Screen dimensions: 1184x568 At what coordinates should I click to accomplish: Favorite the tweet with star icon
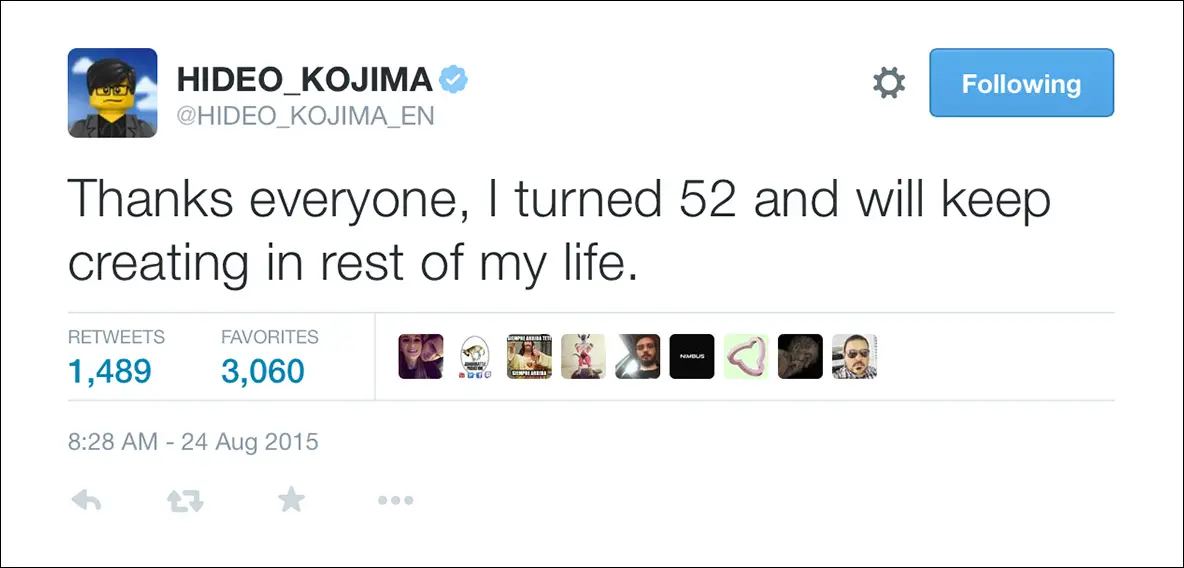pyautogui.click(x=291, y=500)
